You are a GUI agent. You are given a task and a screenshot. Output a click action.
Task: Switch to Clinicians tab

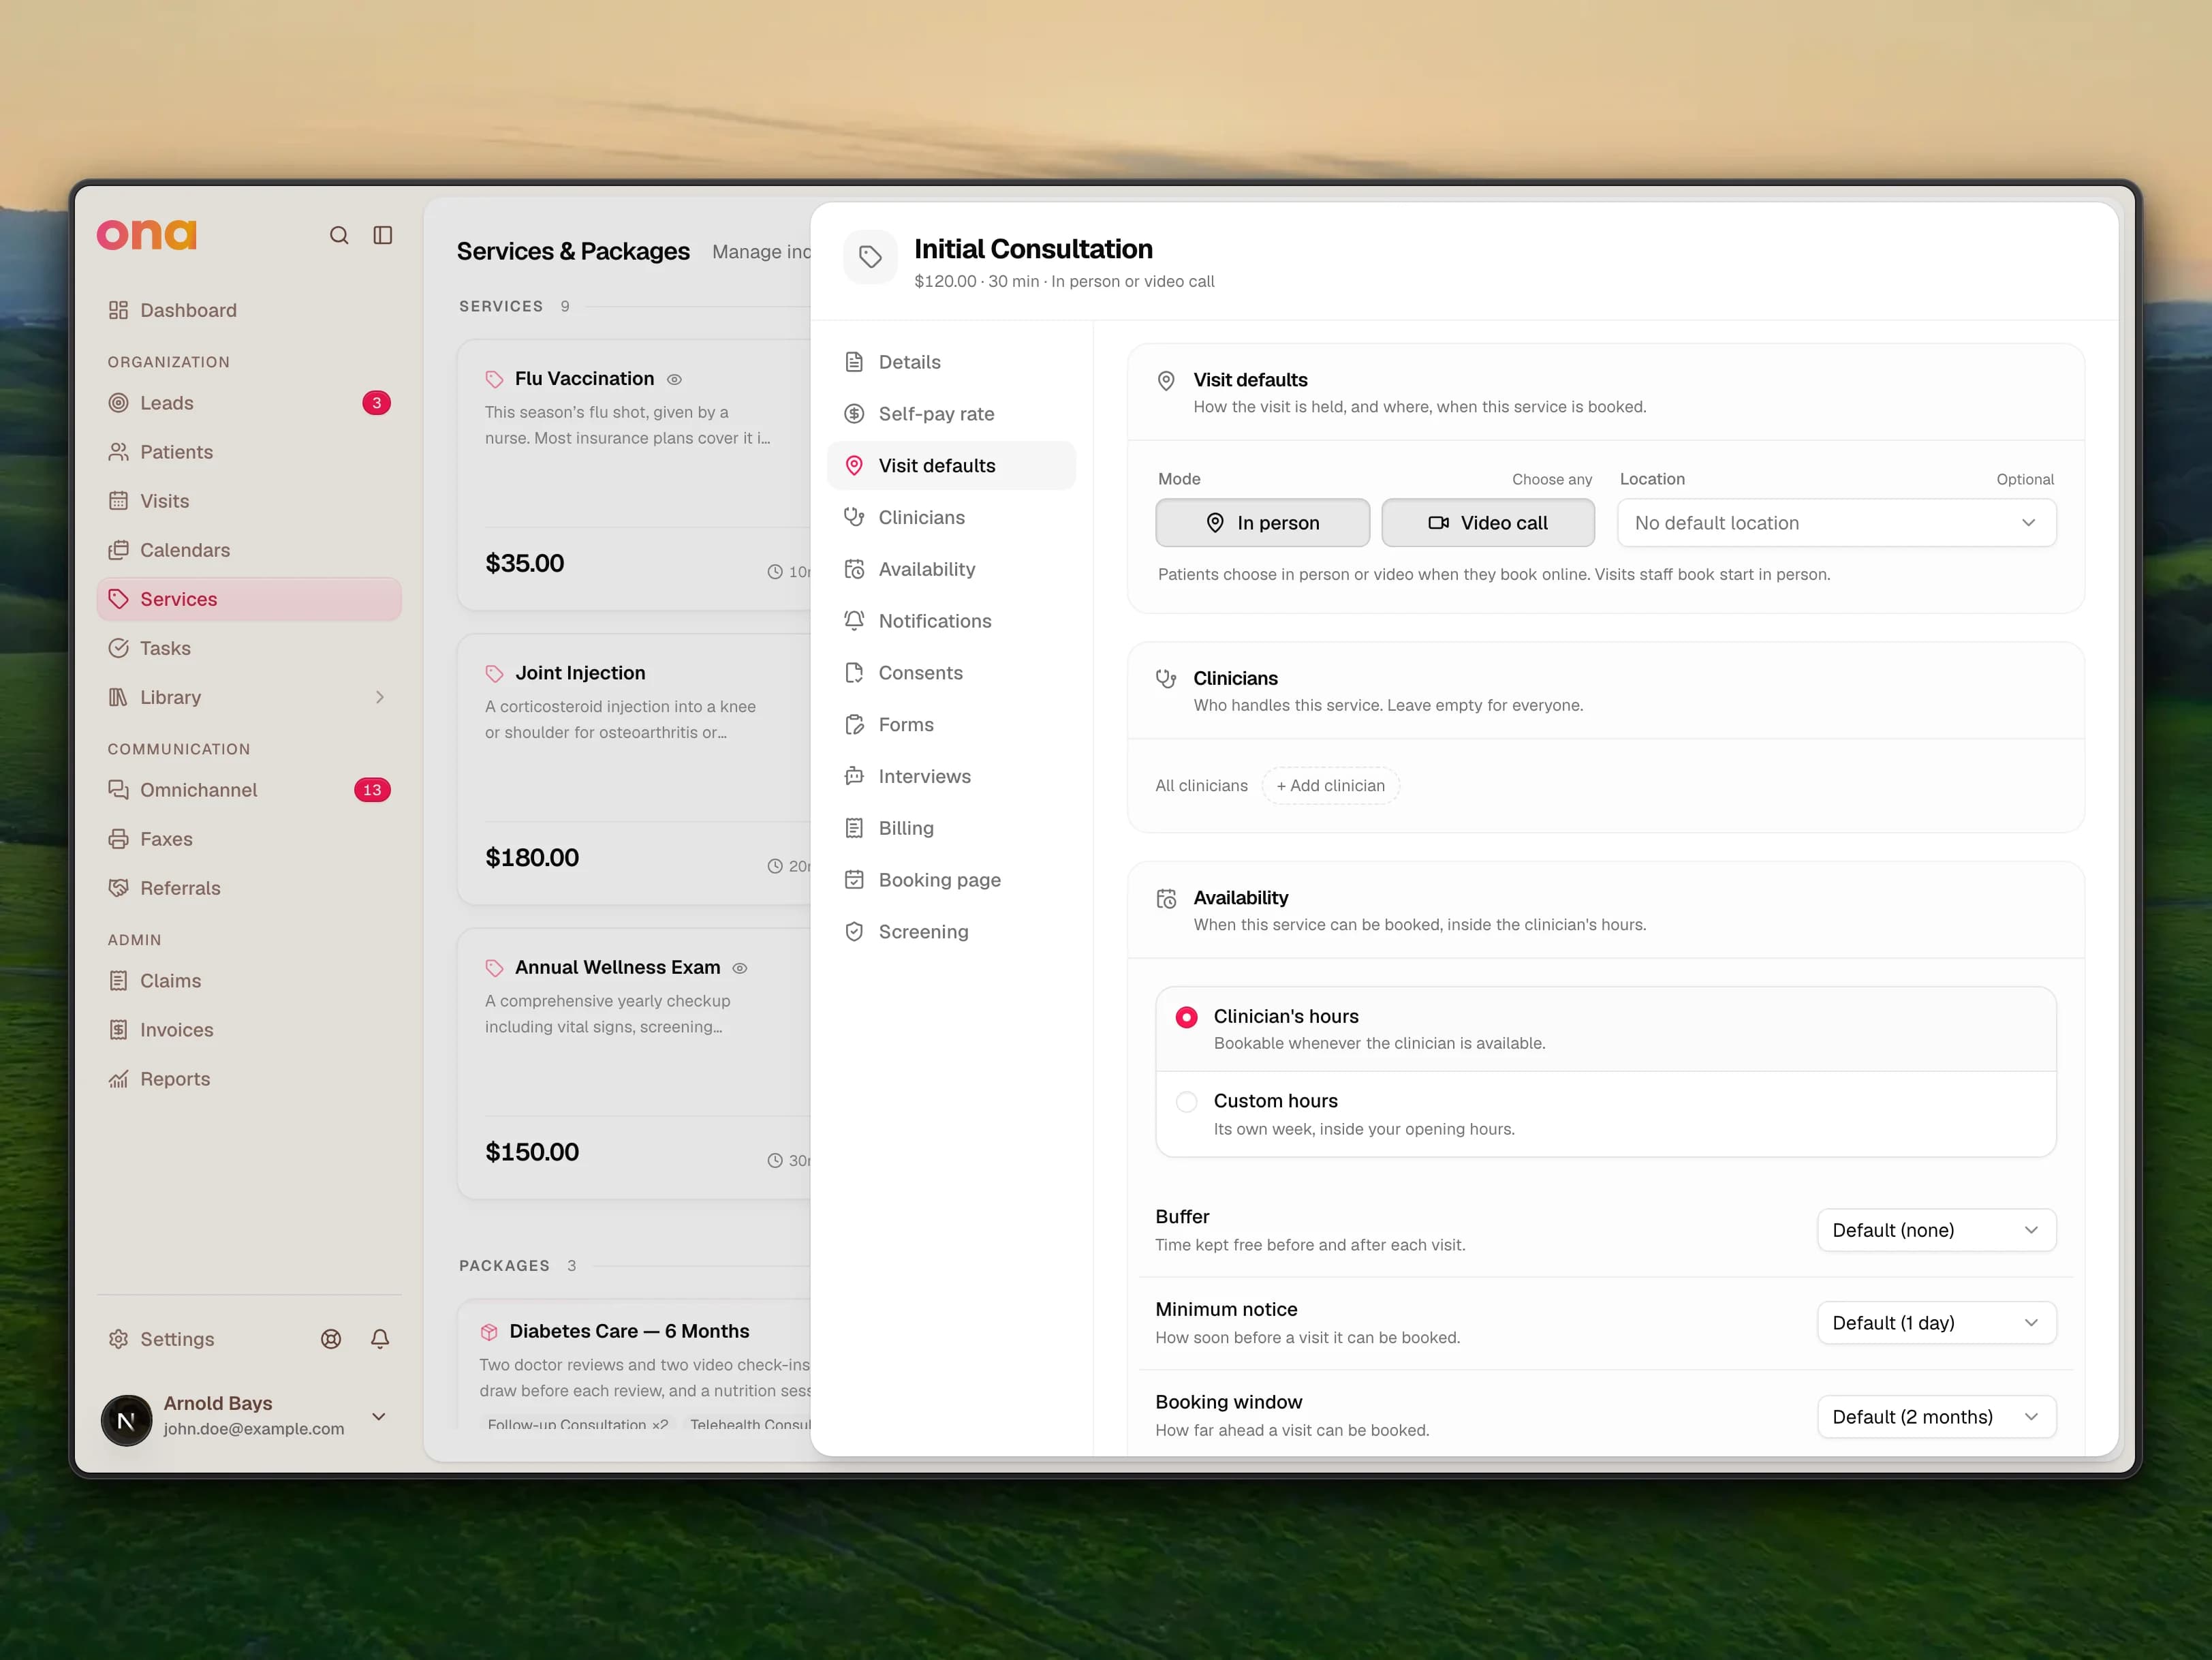pyautogui.click(x=951, y=517)
